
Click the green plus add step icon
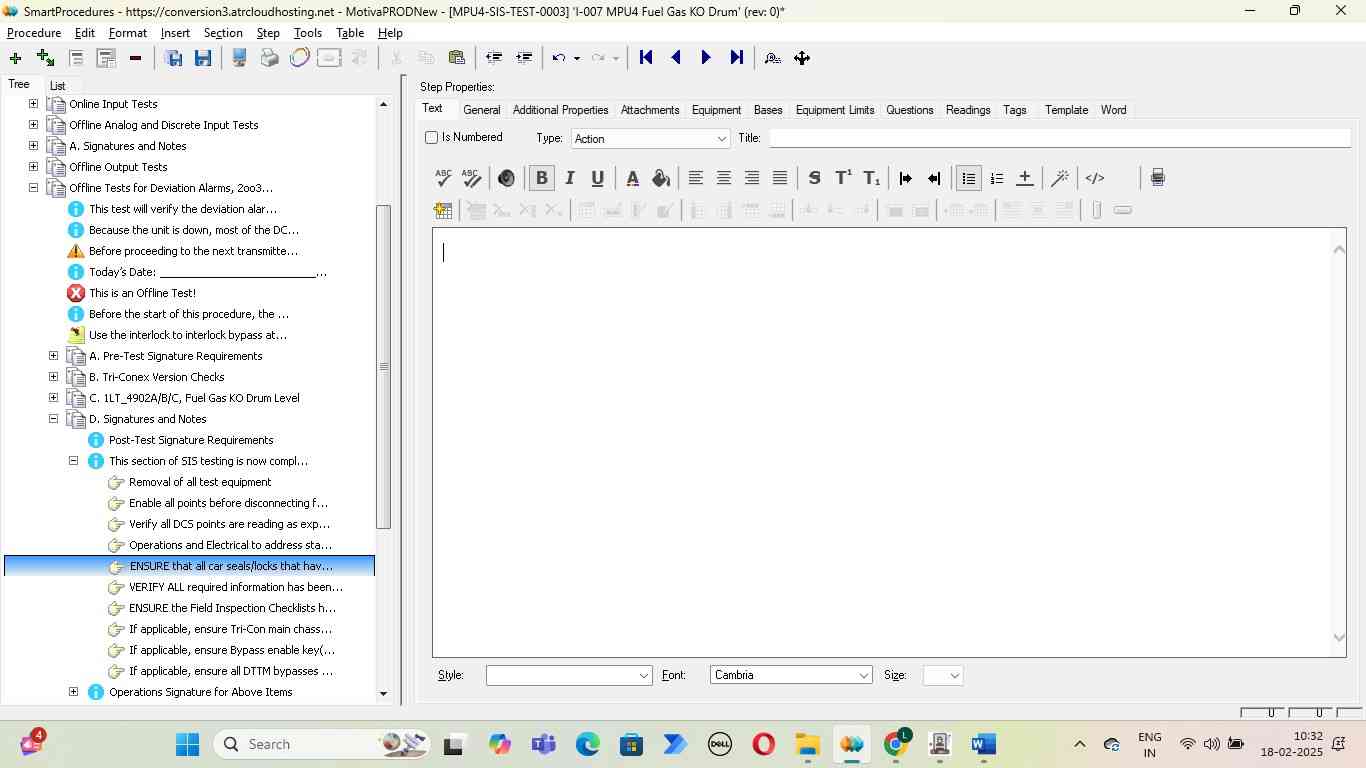[x=15, y=58]
